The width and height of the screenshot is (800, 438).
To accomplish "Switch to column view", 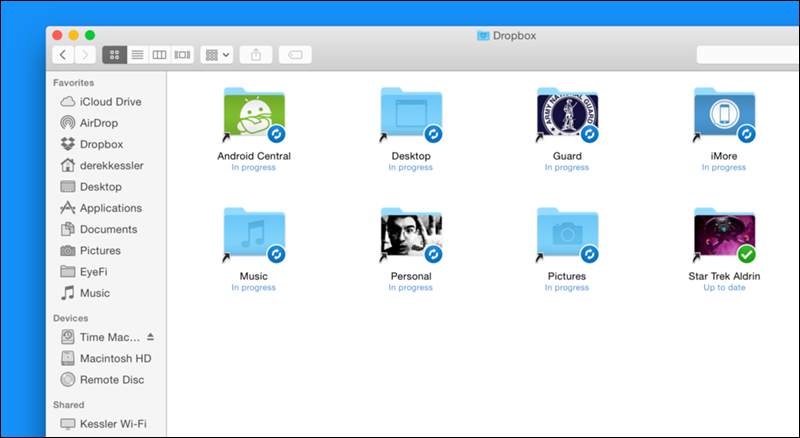I will click(x=159, y=55).
